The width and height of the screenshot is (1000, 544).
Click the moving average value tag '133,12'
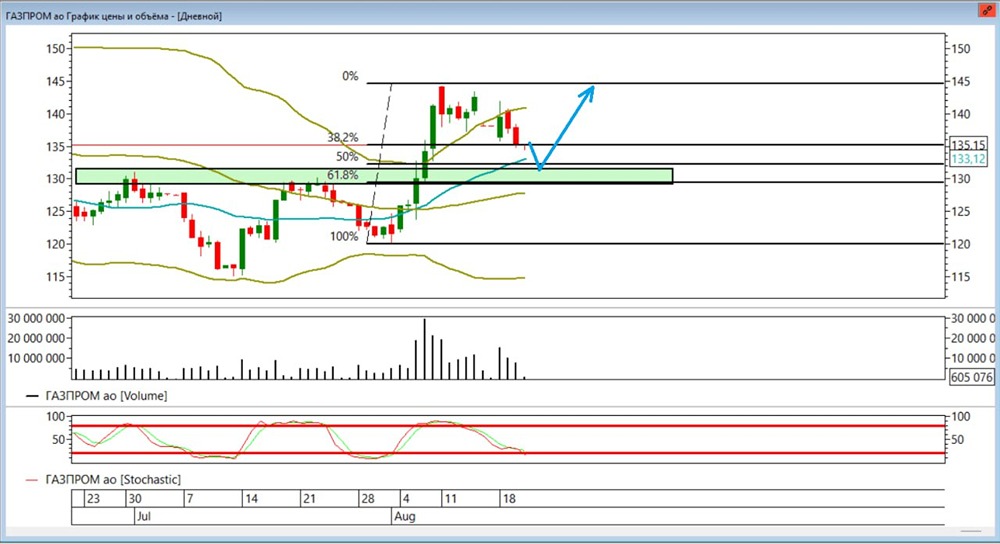coord(968,159)
